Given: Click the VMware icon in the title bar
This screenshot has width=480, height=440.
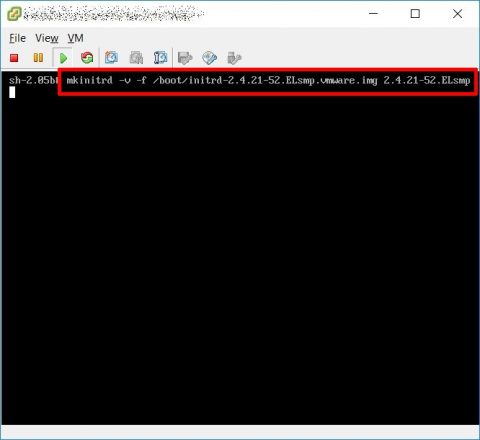Looking at the screenshot, I should pos(14,14).
